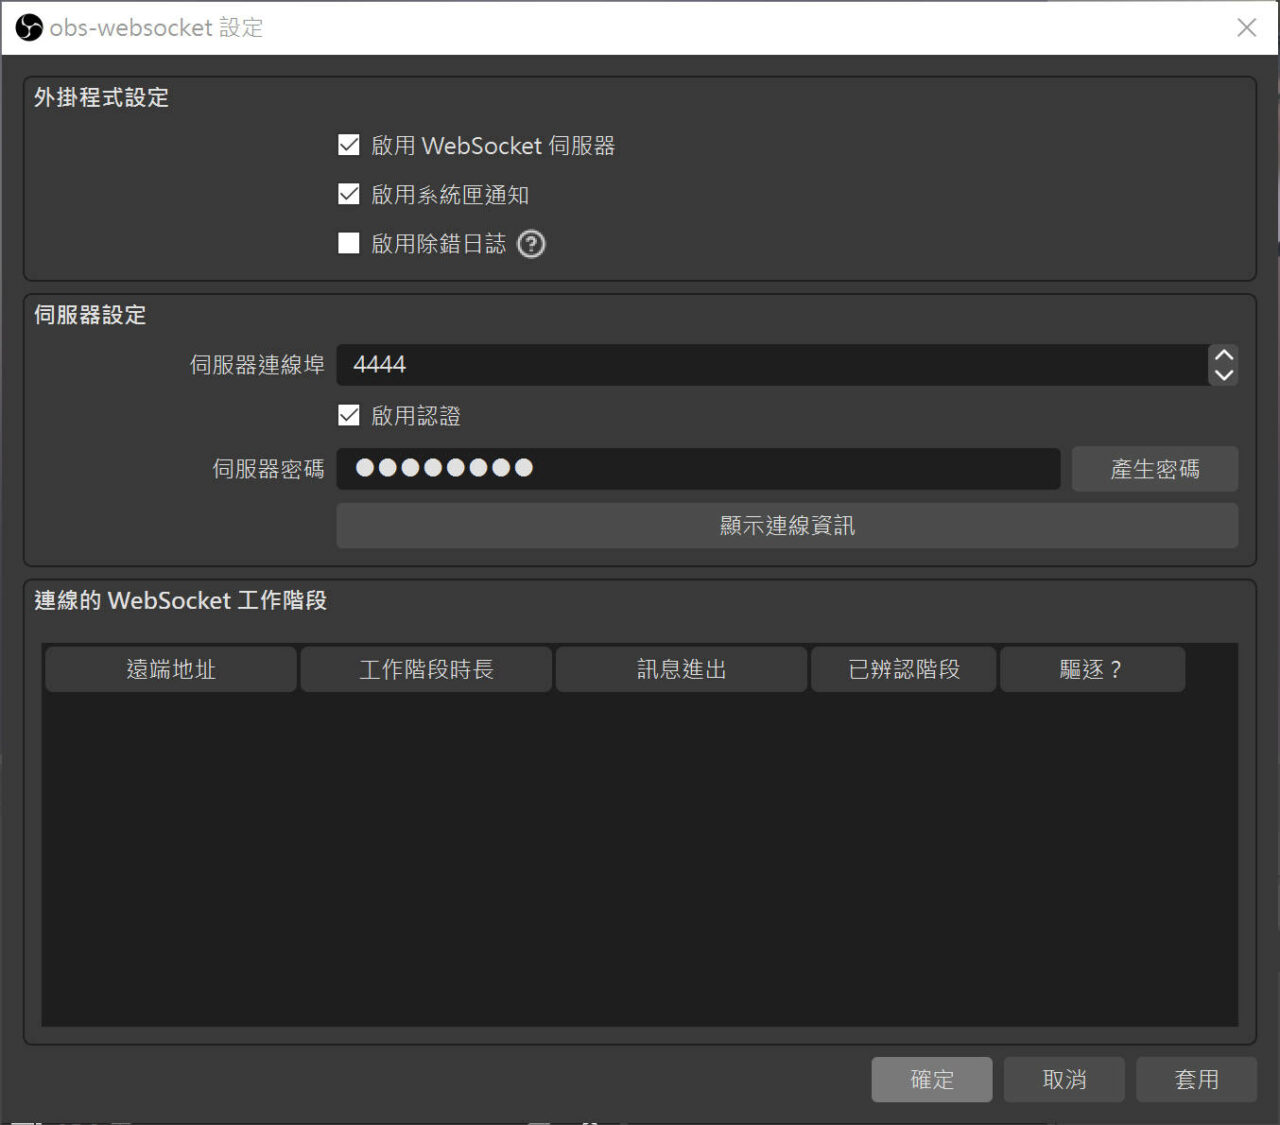Toggle the 啟用認證 authentication checkbox
This screenshot has height=1125, width=1280.
[x=348, y=415]
